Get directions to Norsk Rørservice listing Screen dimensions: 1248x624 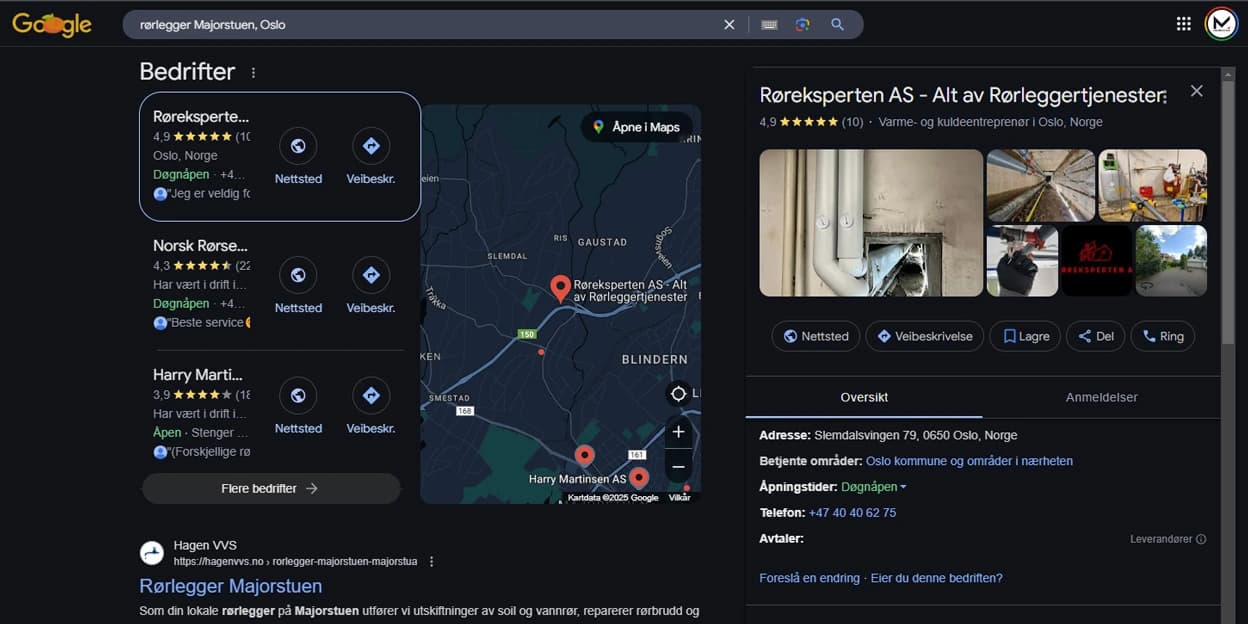(x=371, y=275)
